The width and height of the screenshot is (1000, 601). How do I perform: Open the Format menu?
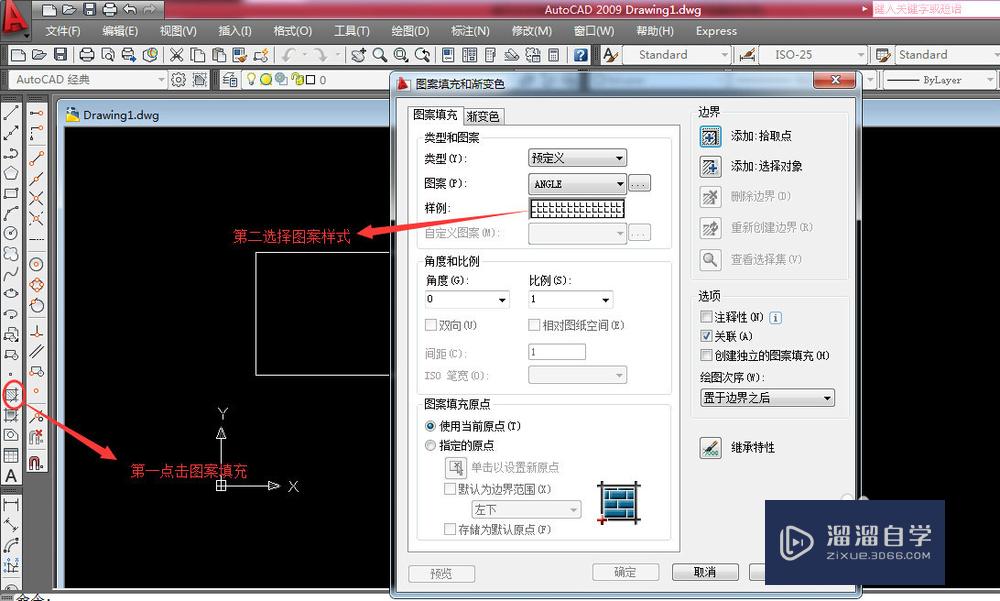point(292,31)
